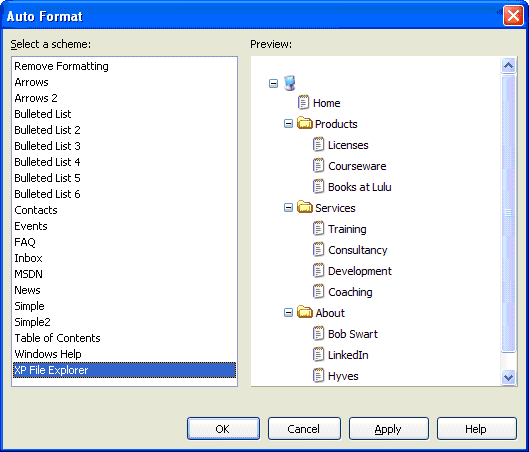Click the Services folder icon
Image resolution: width=529 pixels, height=452 pixels.
point(305,207)
